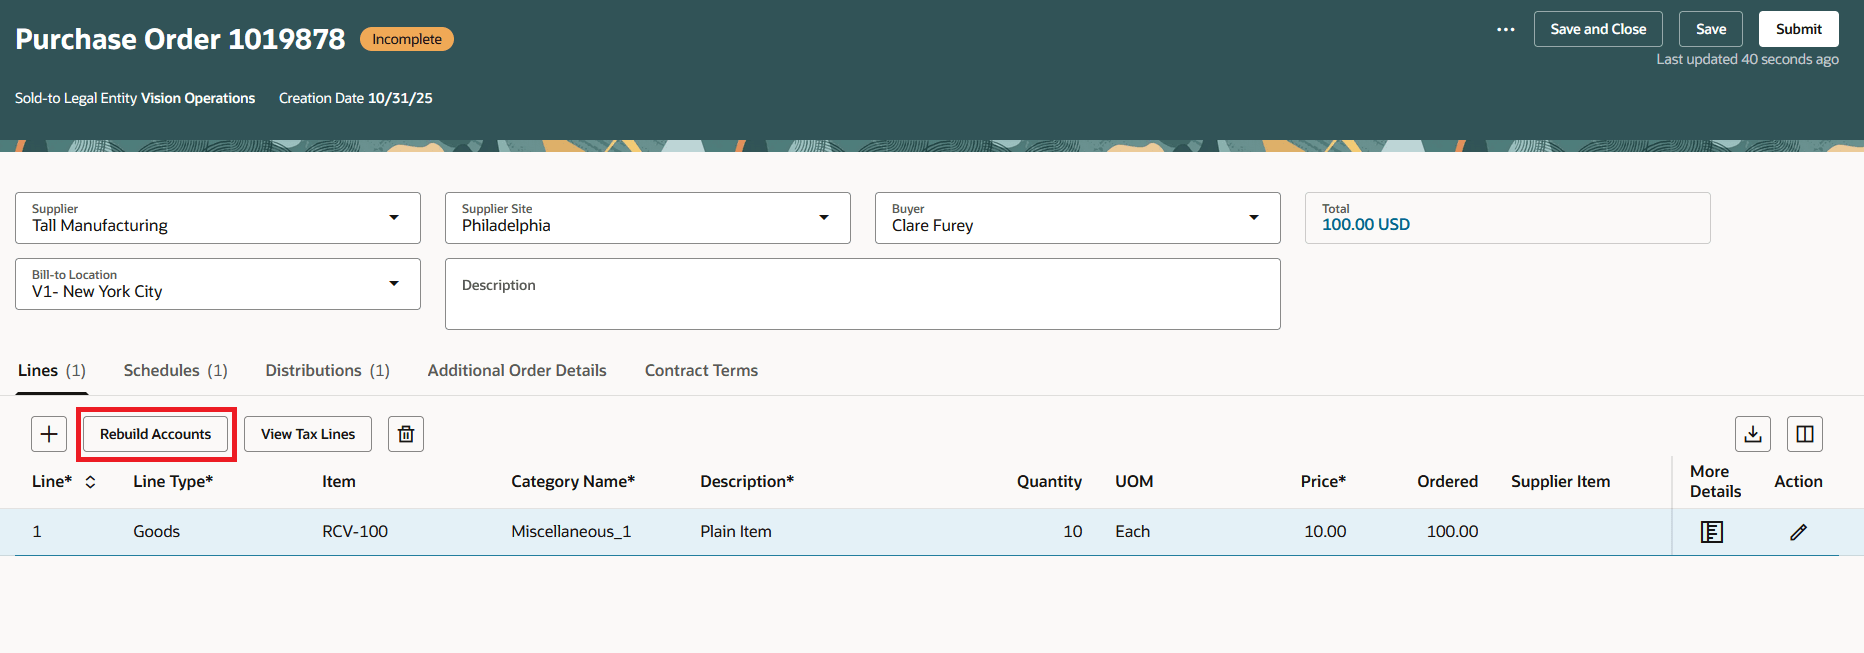
Task: Select the quantity cell 10
Action: 1072,532
